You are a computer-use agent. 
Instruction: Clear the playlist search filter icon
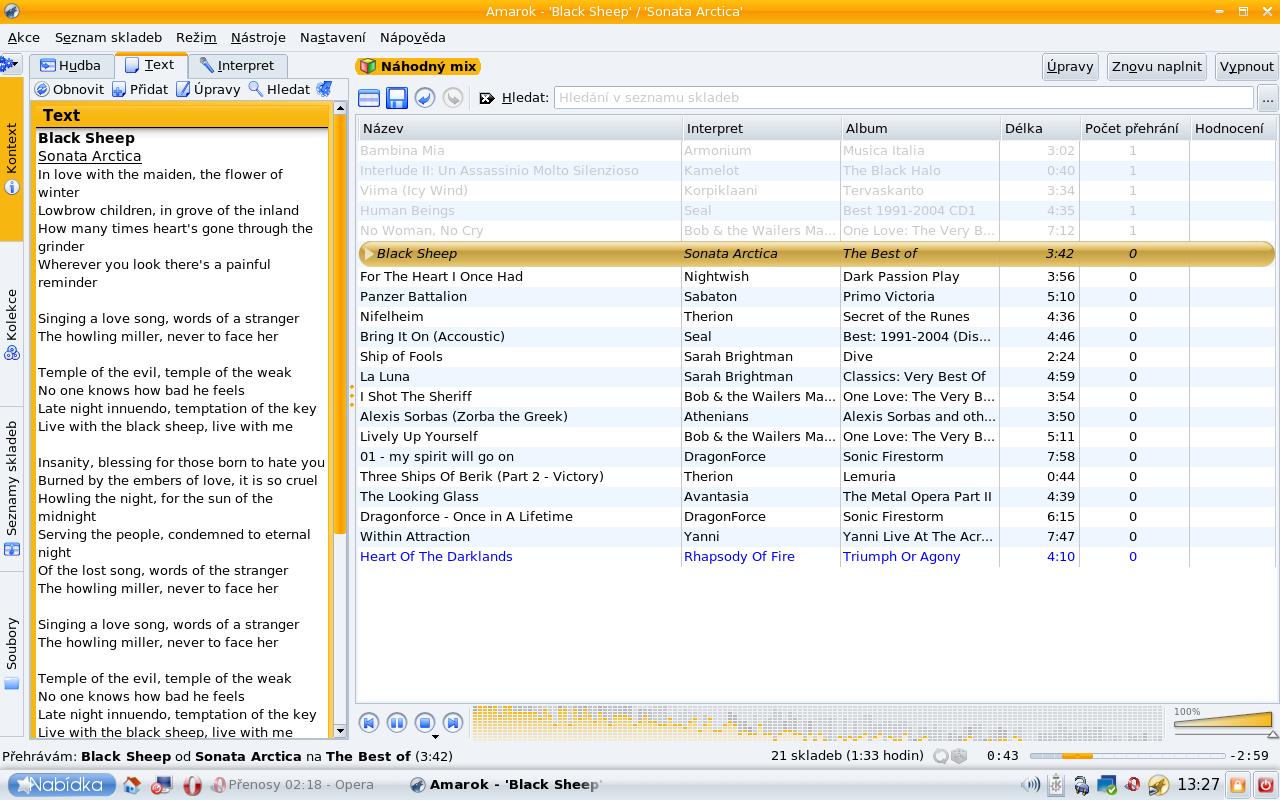tap(487, 98)
